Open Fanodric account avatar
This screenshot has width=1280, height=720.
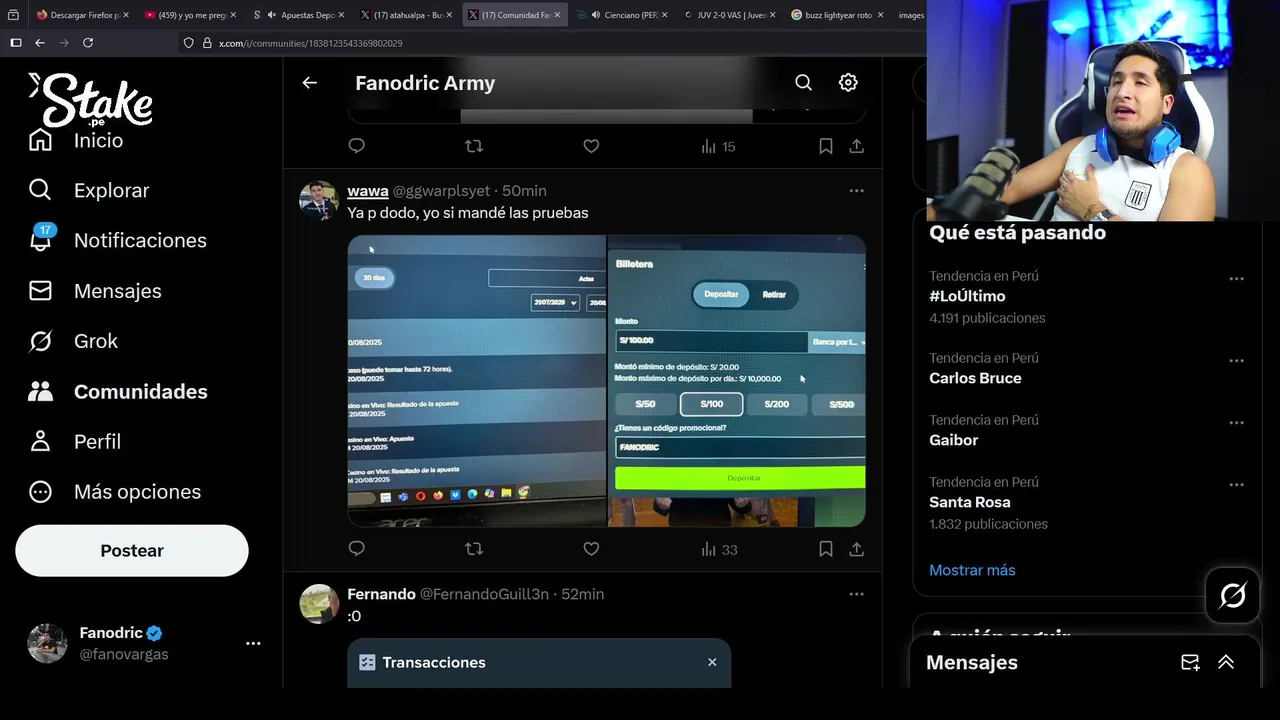[x=47, y=643]
